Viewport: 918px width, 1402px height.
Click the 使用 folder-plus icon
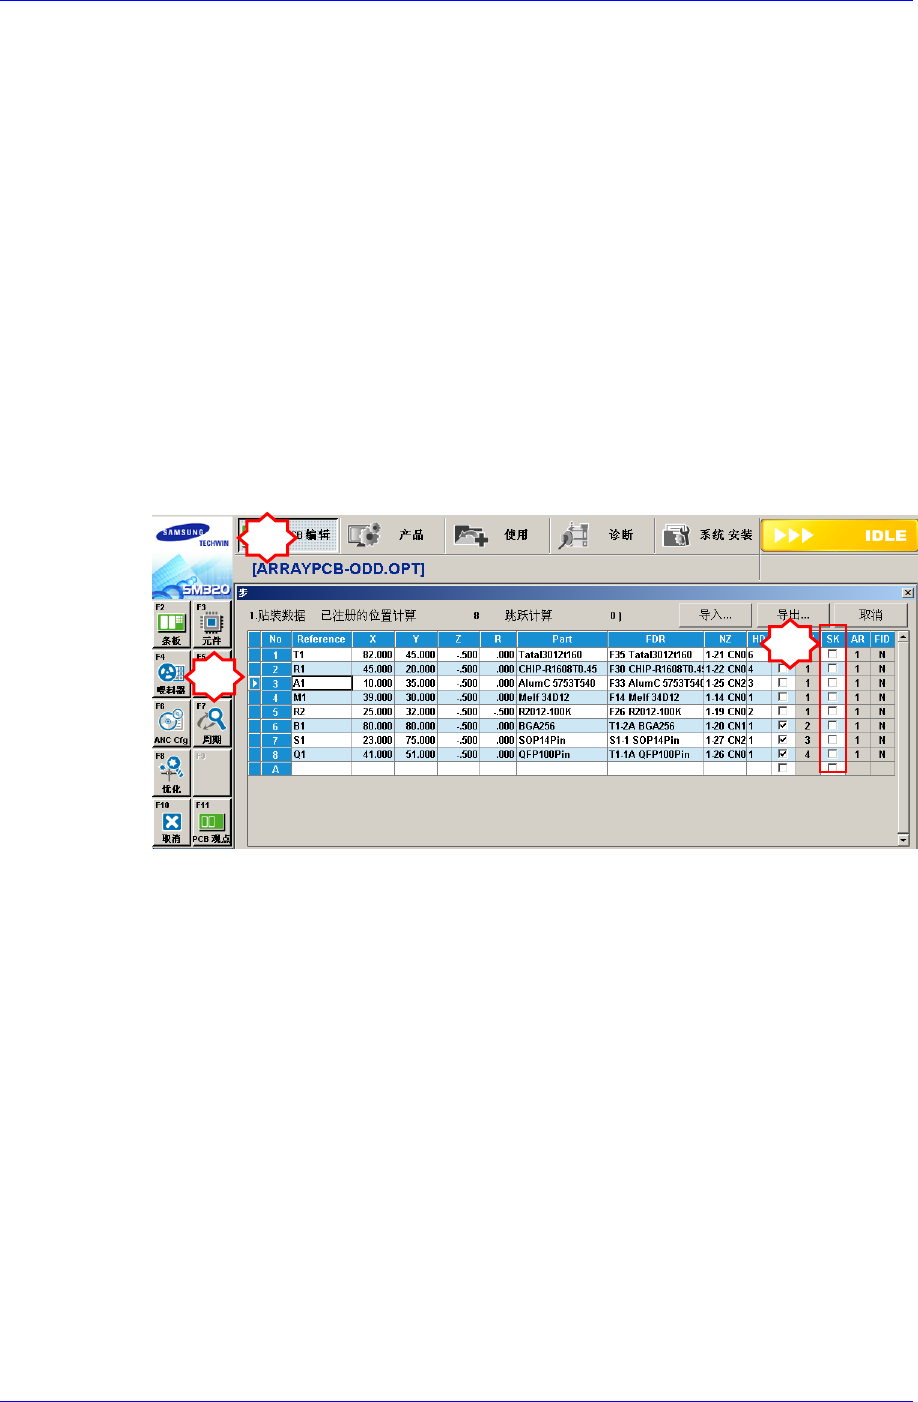coord(470,535)
